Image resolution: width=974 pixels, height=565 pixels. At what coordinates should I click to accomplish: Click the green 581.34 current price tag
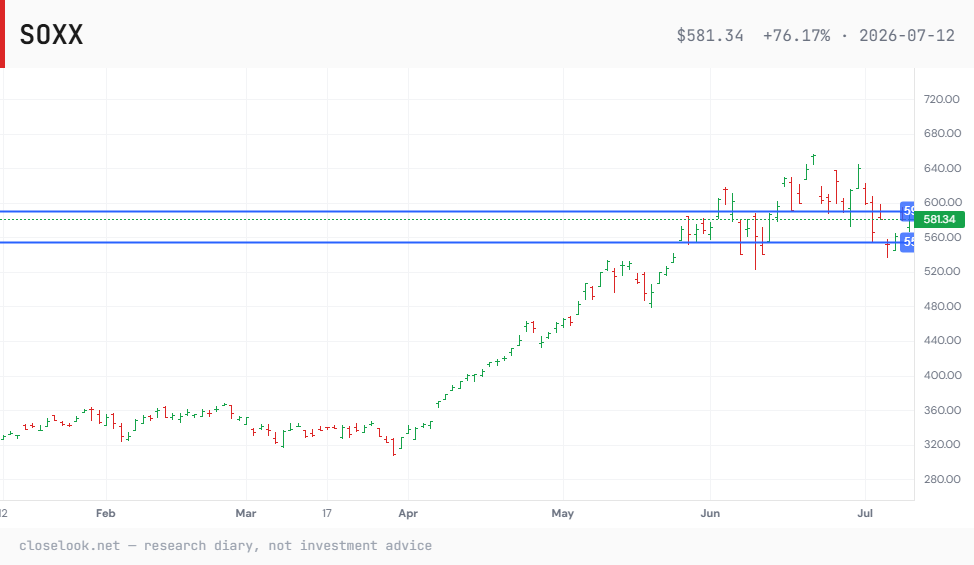pyautogui.click(x=939, y=219)
